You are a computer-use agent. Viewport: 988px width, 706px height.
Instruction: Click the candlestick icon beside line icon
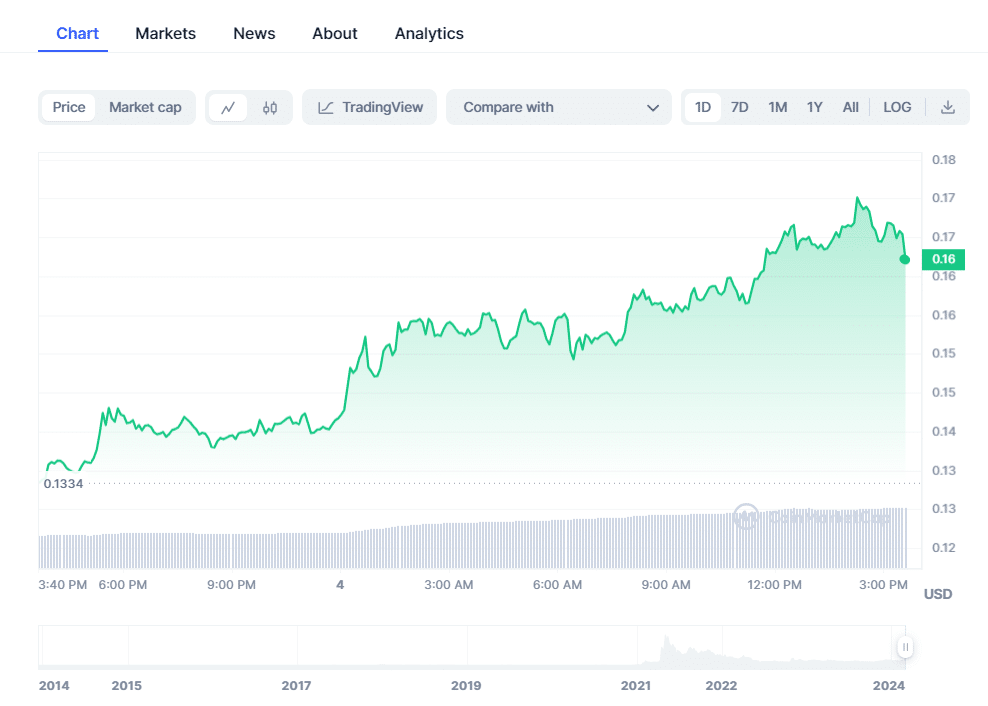click(269, 107)
